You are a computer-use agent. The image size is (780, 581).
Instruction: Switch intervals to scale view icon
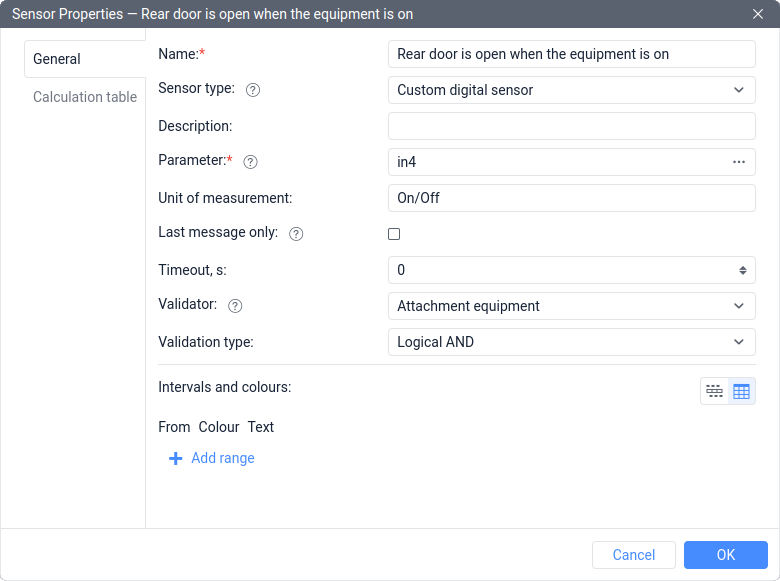[x=714, y=391]
